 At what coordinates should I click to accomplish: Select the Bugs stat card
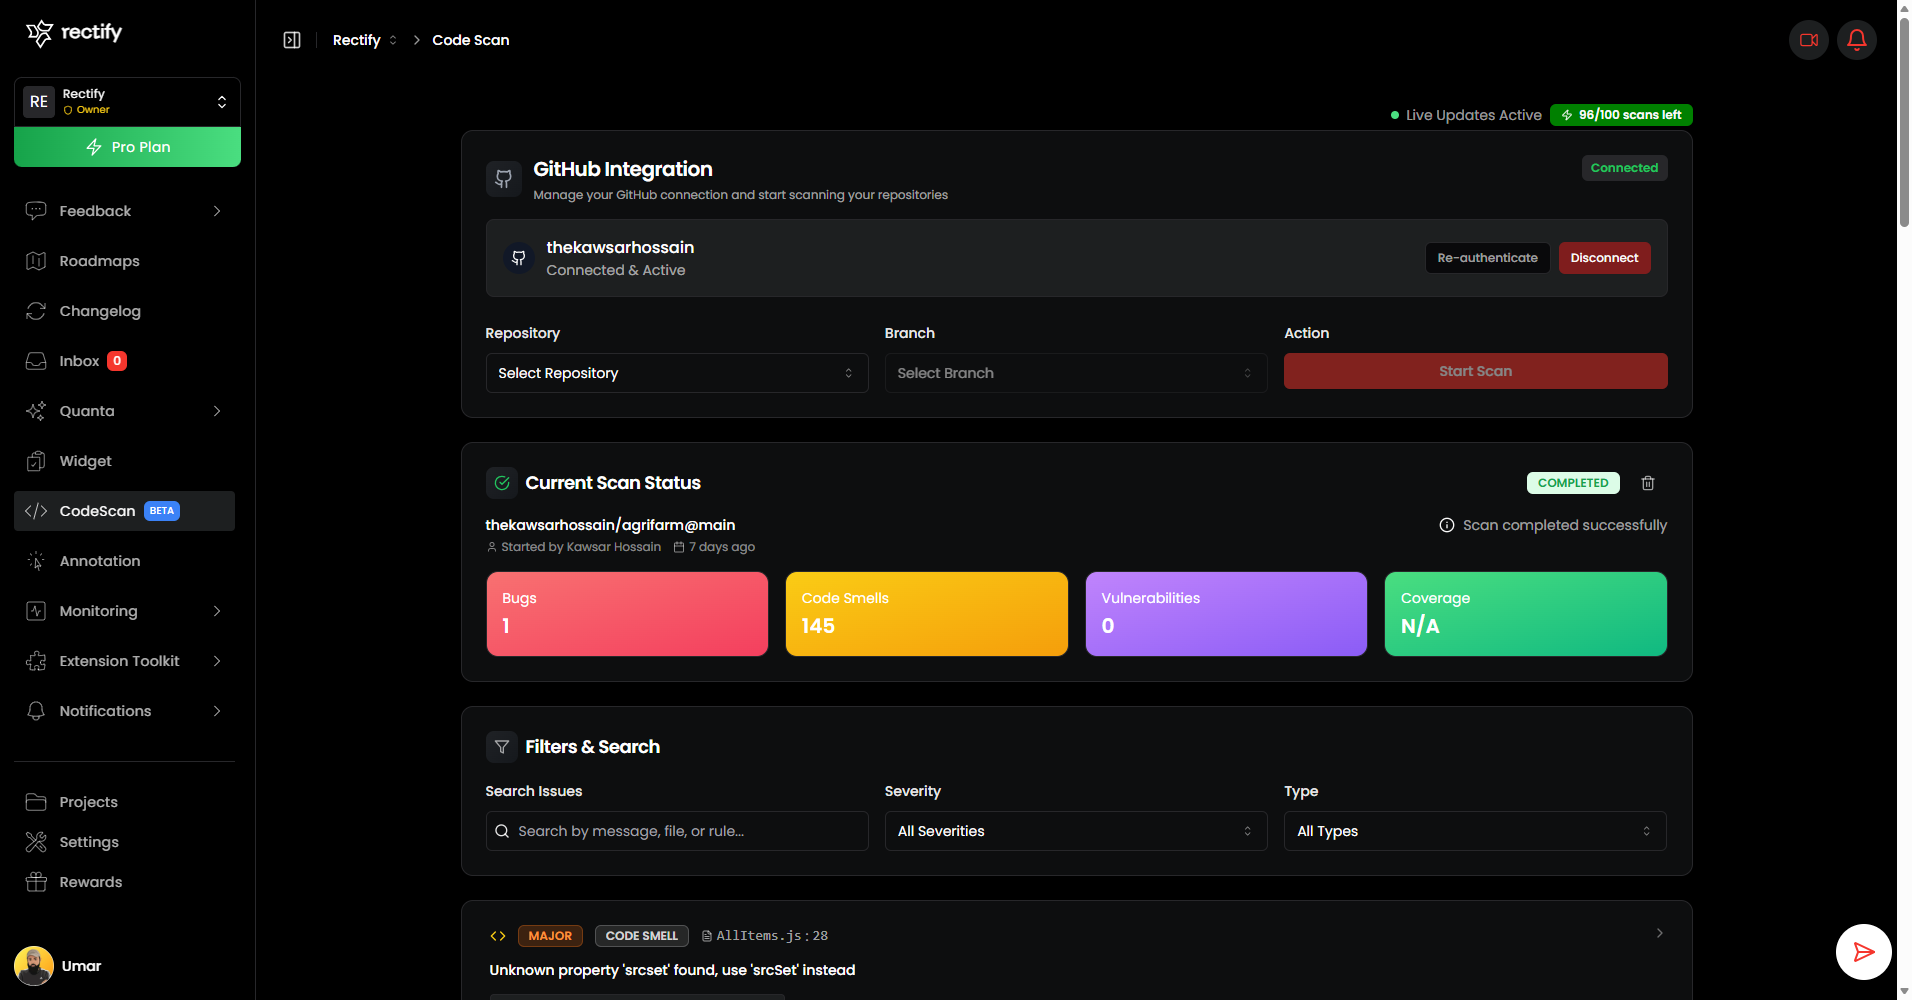point(627,614)
